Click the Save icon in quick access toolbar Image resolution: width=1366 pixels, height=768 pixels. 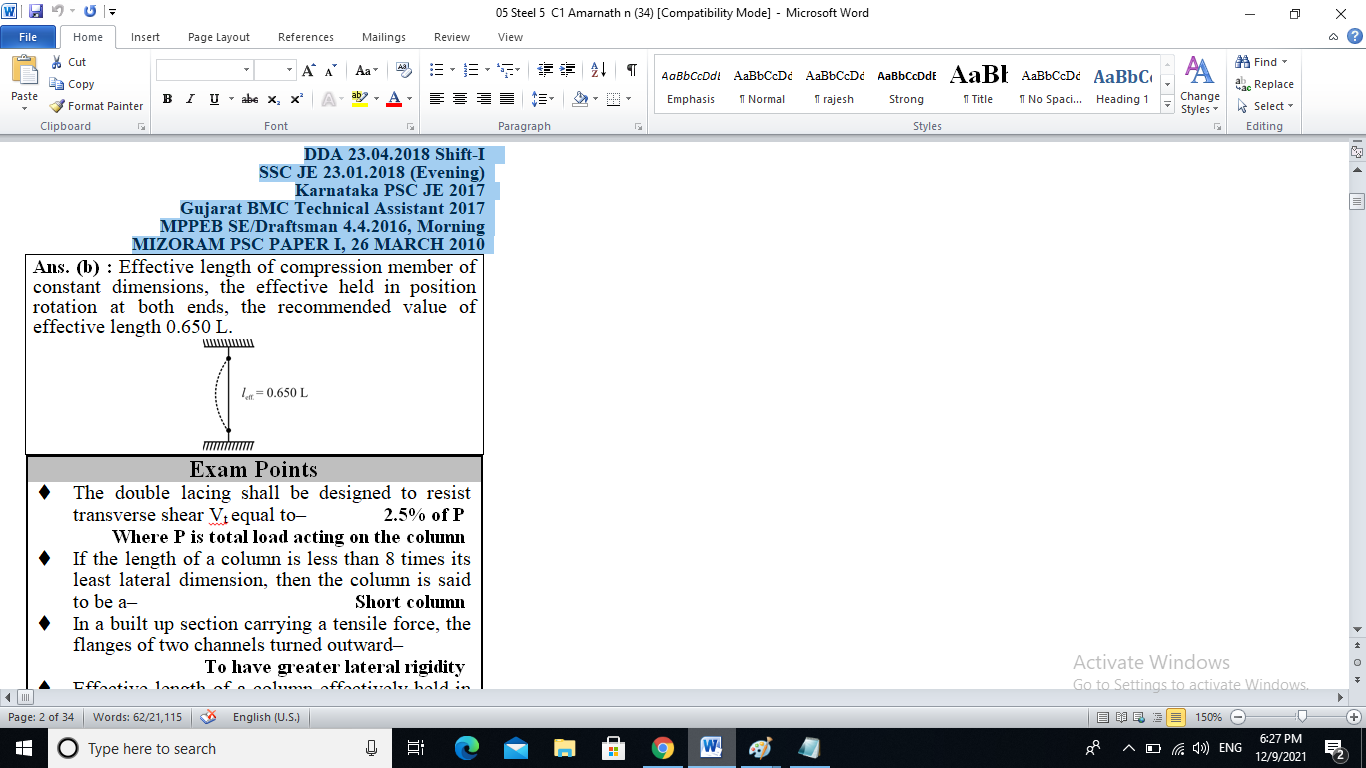point(36,12)
